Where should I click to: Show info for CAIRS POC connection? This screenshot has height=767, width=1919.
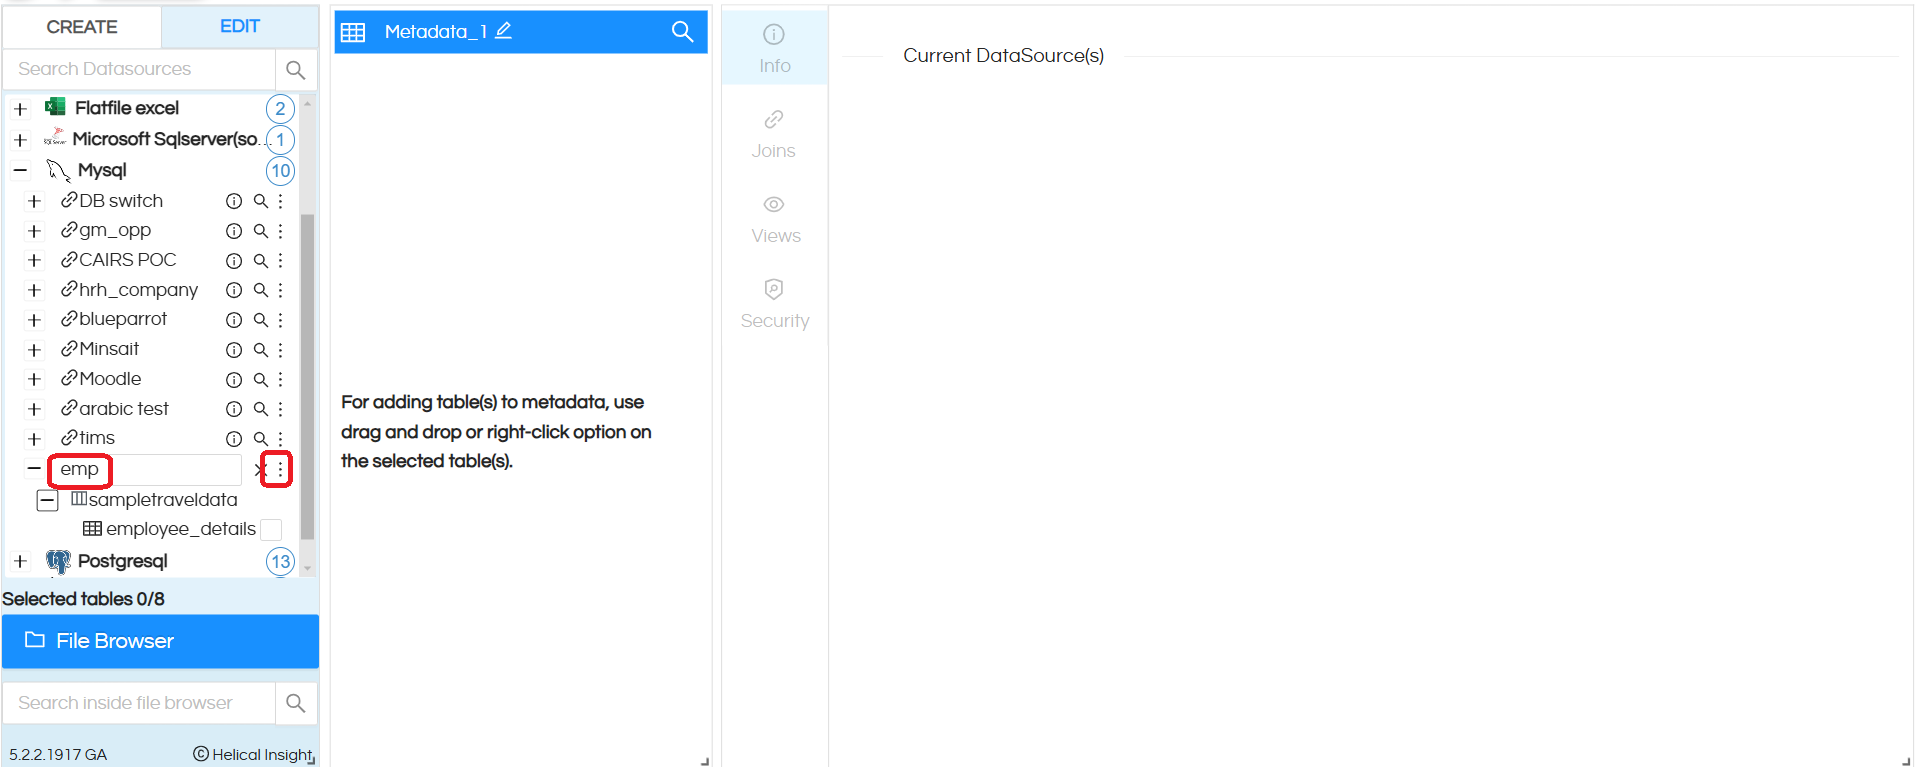coord(234,261)
